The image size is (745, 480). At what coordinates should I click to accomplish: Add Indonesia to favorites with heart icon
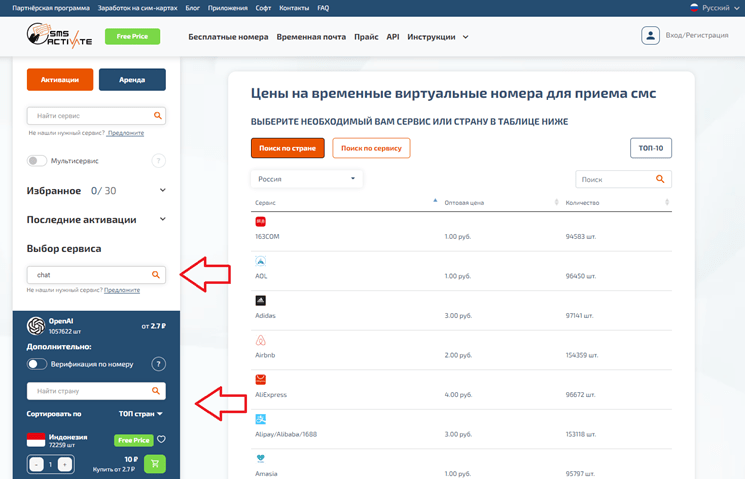click(162, 439)
